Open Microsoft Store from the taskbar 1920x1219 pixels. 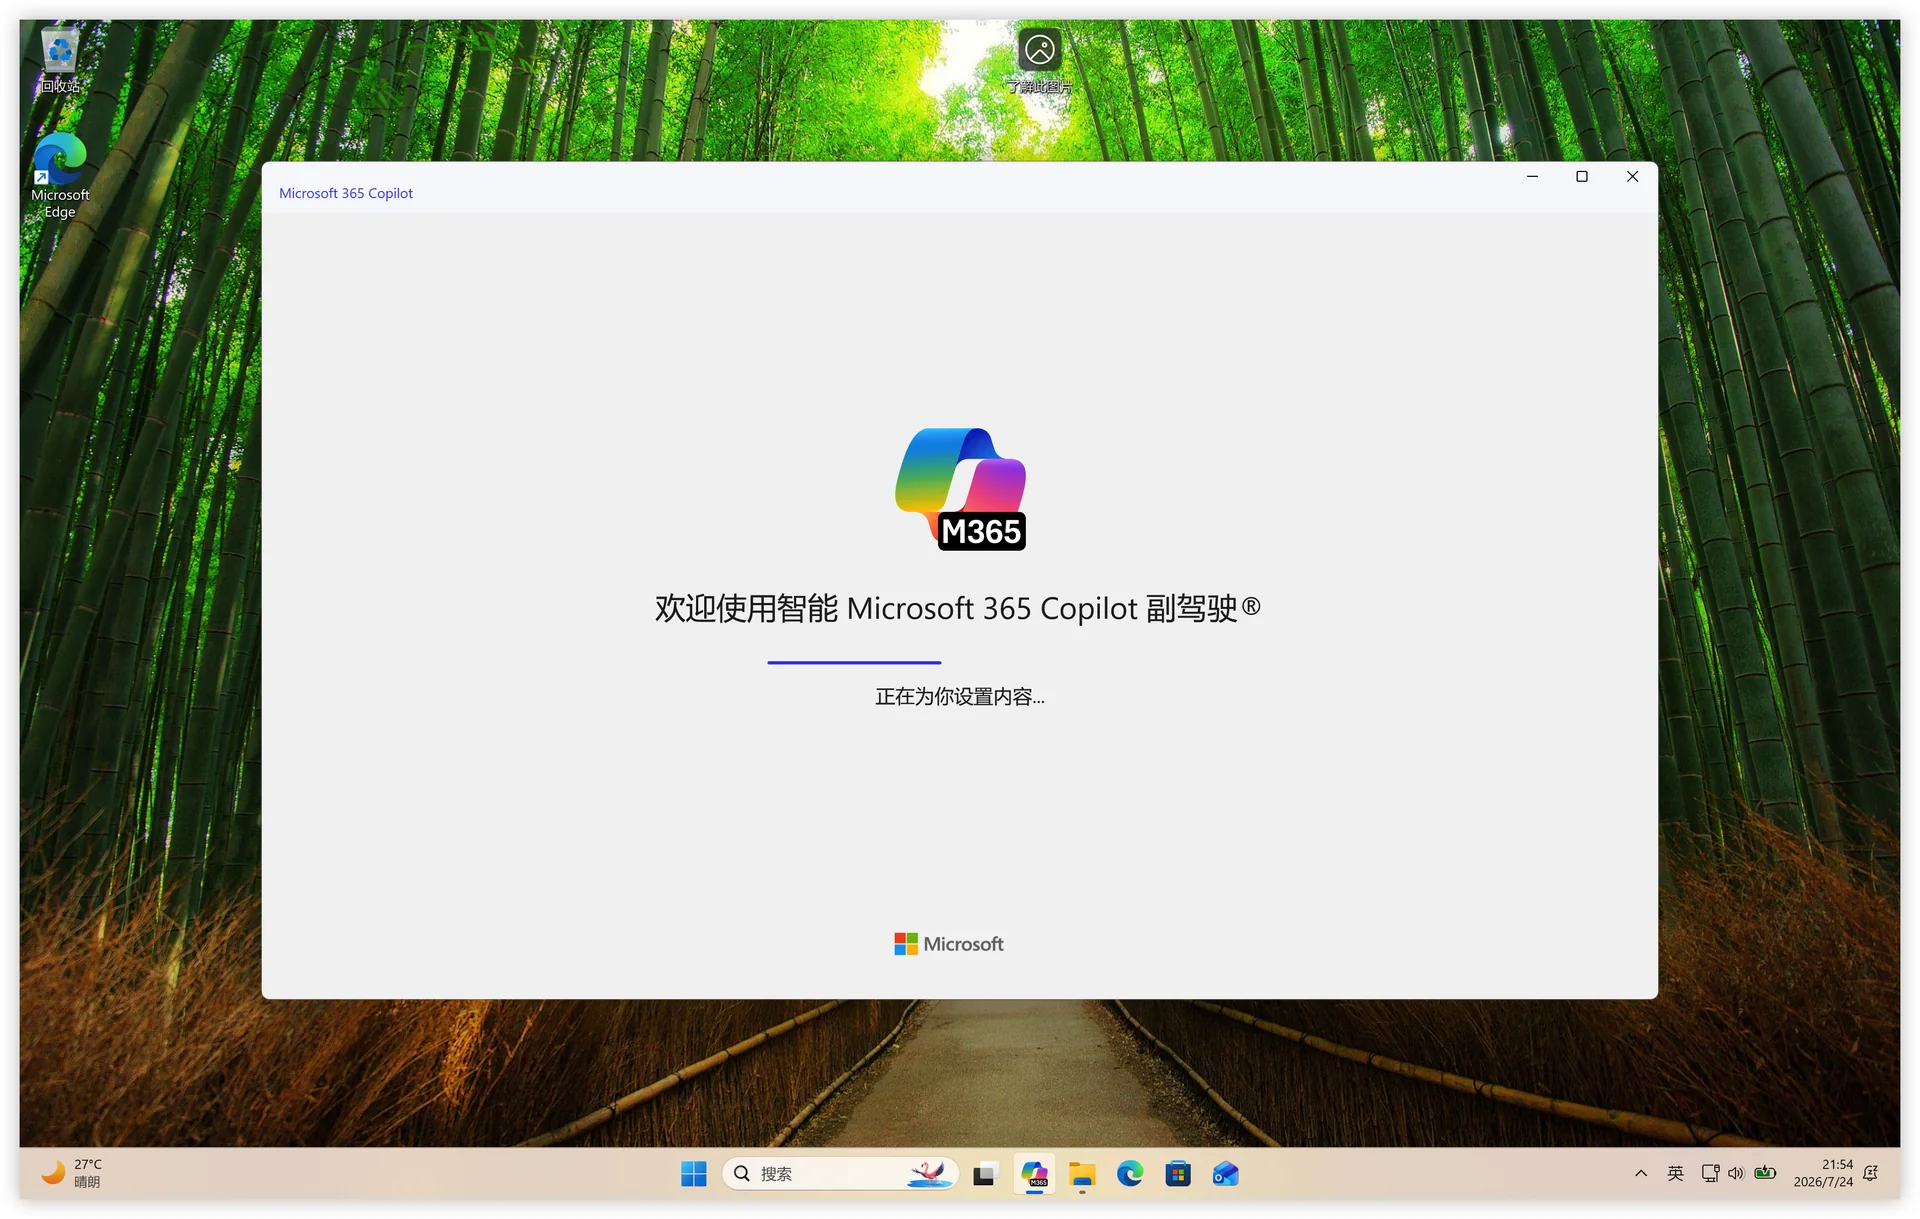tap(1178, 1174)
